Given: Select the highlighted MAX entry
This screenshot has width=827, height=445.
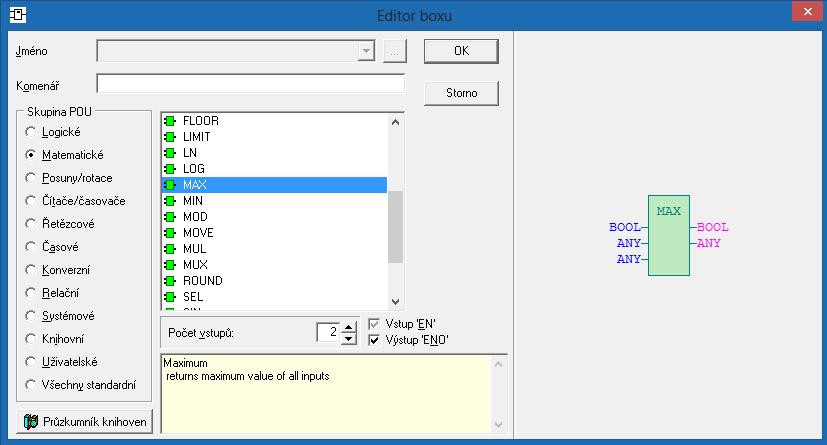Looking at the screenshot, I should coord(274,185).
